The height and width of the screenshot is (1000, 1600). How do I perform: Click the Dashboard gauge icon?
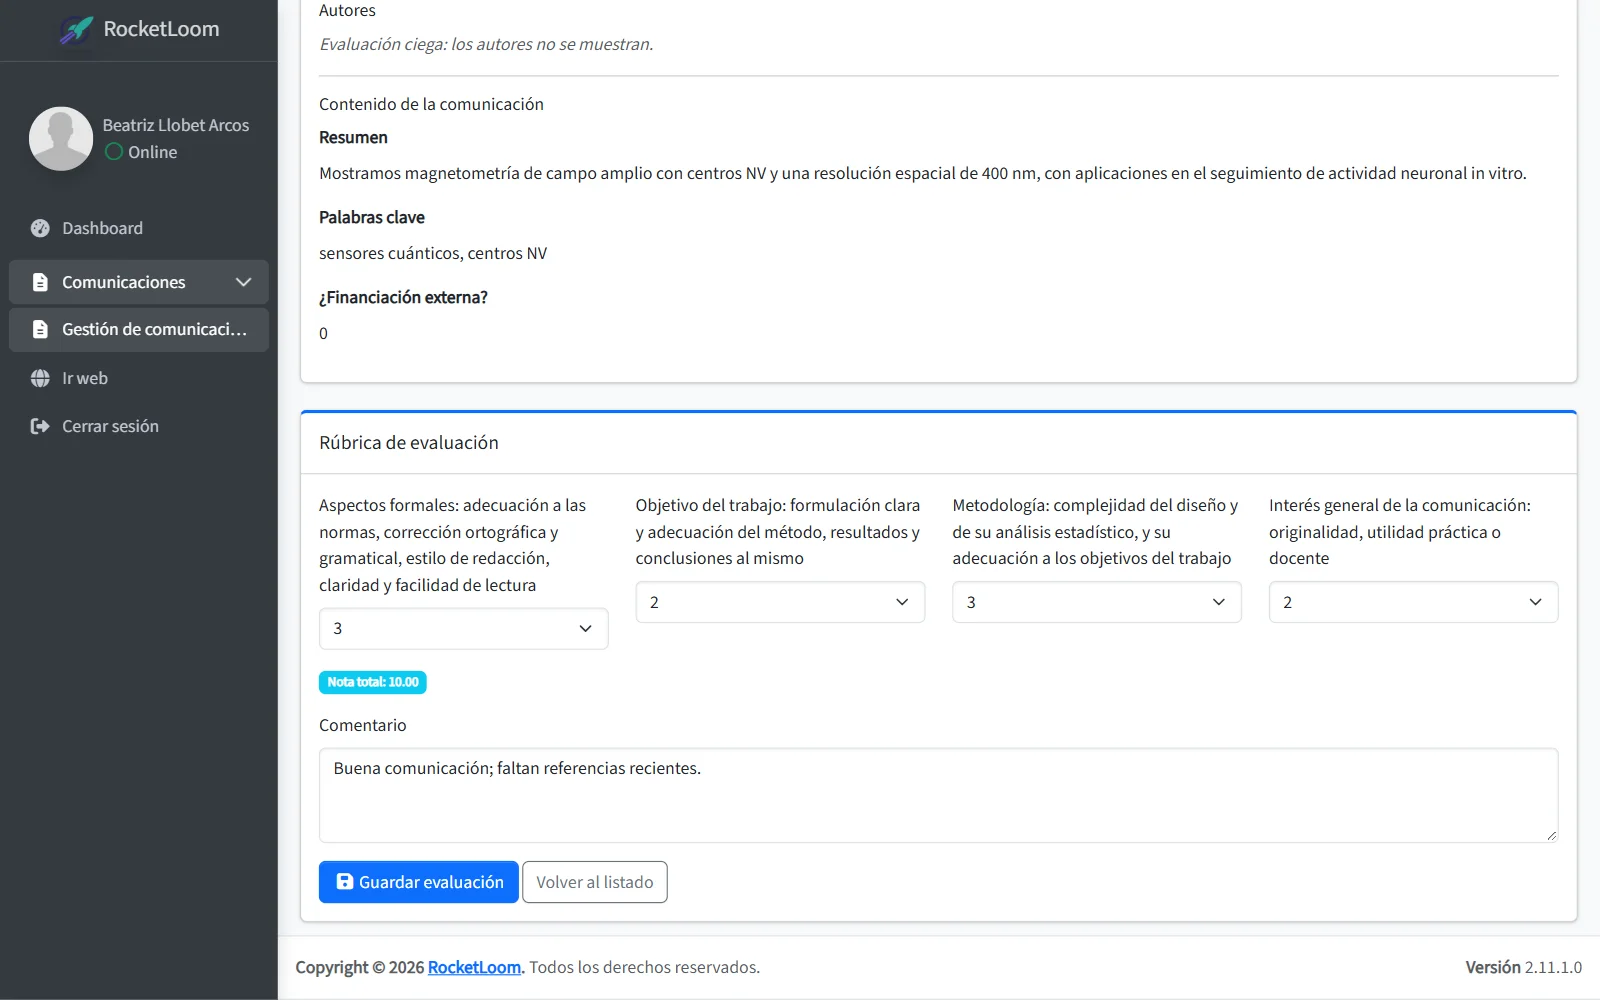(x=40, y=228)
